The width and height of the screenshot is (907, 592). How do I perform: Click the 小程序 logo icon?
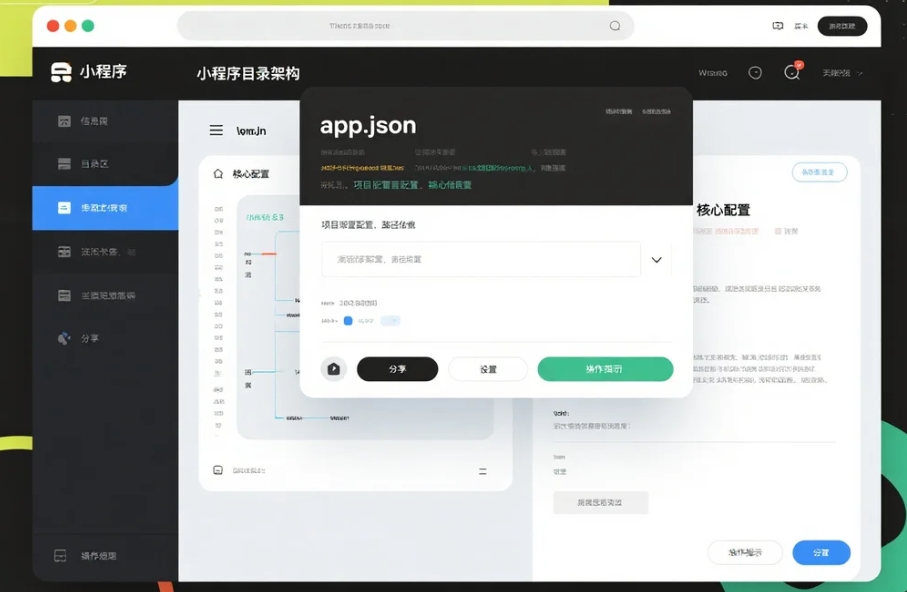point(62,72)
